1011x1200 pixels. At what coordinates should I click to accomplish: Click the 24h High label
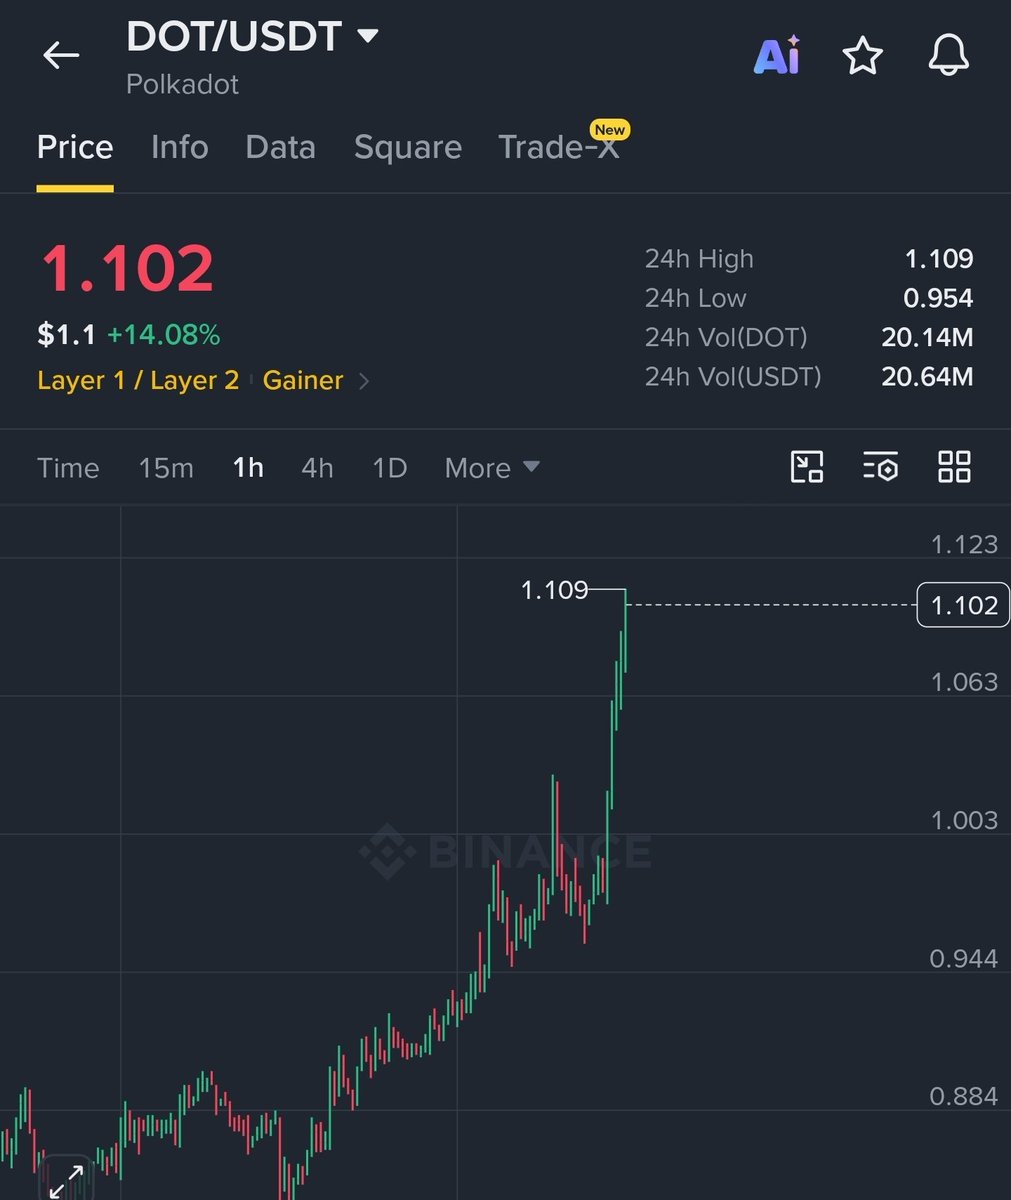coord(699,259)
